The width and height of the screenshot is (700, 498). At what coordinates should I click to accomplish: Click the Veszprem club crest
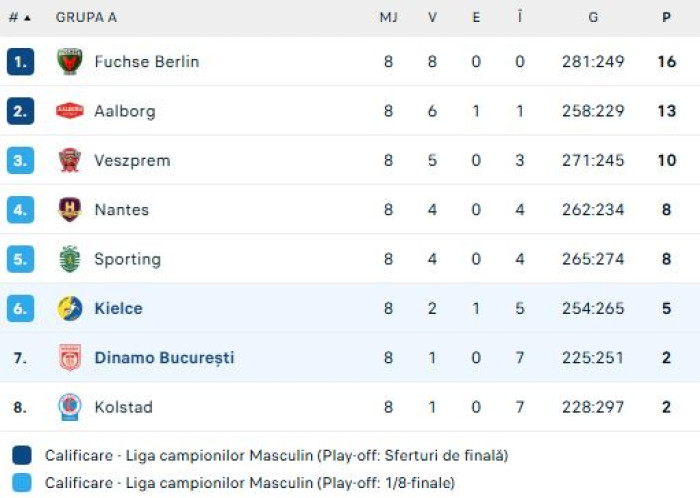(x=69, y=160)
